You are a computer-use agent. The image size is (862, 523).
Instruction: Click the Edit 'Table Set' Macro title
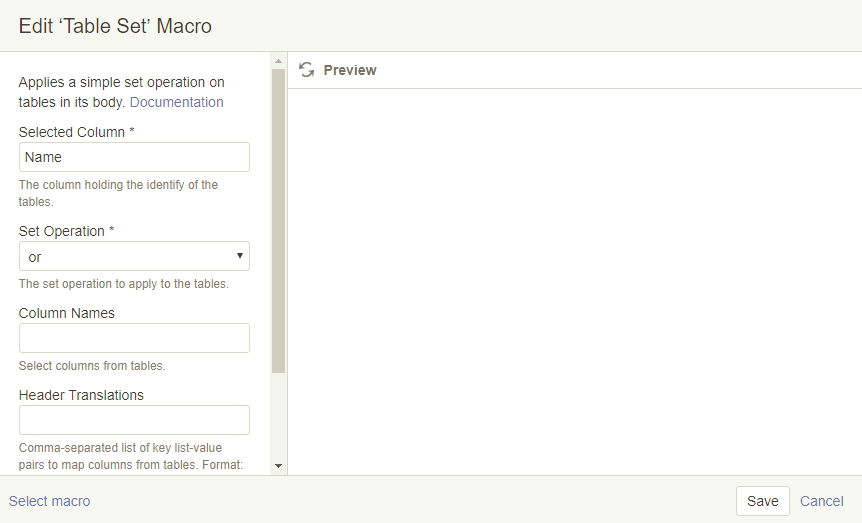coord(115,26)
